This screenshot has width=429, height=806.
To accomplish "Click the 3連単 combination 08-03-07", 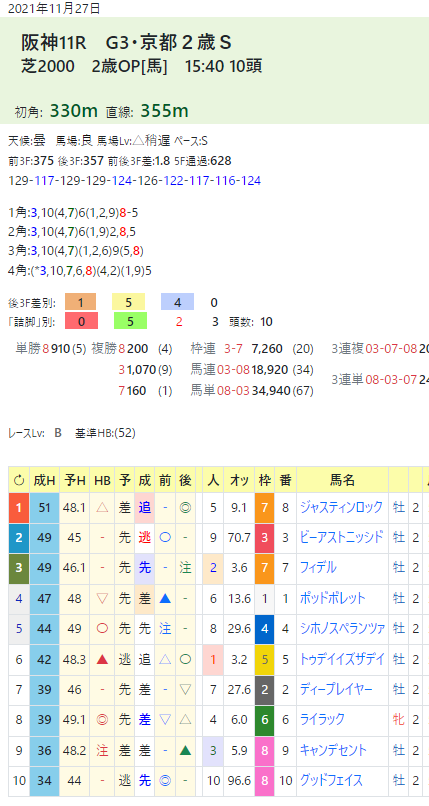I will click(391, 379).
